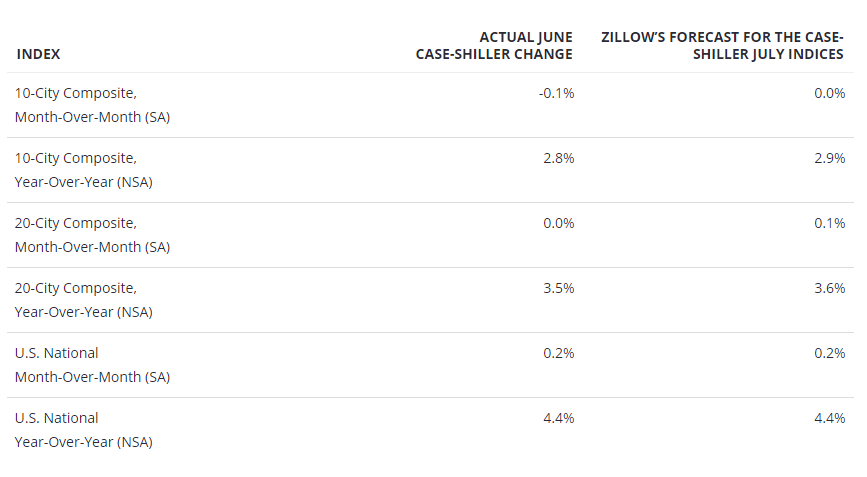Click the 20-City Composite Year-Over-Year row label
Screen dimensions: 867x477
pos(83,300)
